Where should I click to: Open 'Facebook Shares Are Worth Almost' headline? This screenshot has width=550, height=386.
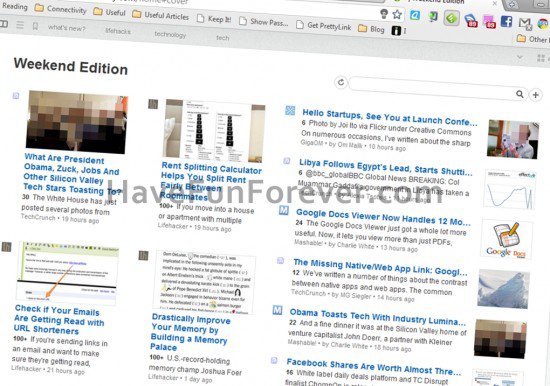pos(374,367)
